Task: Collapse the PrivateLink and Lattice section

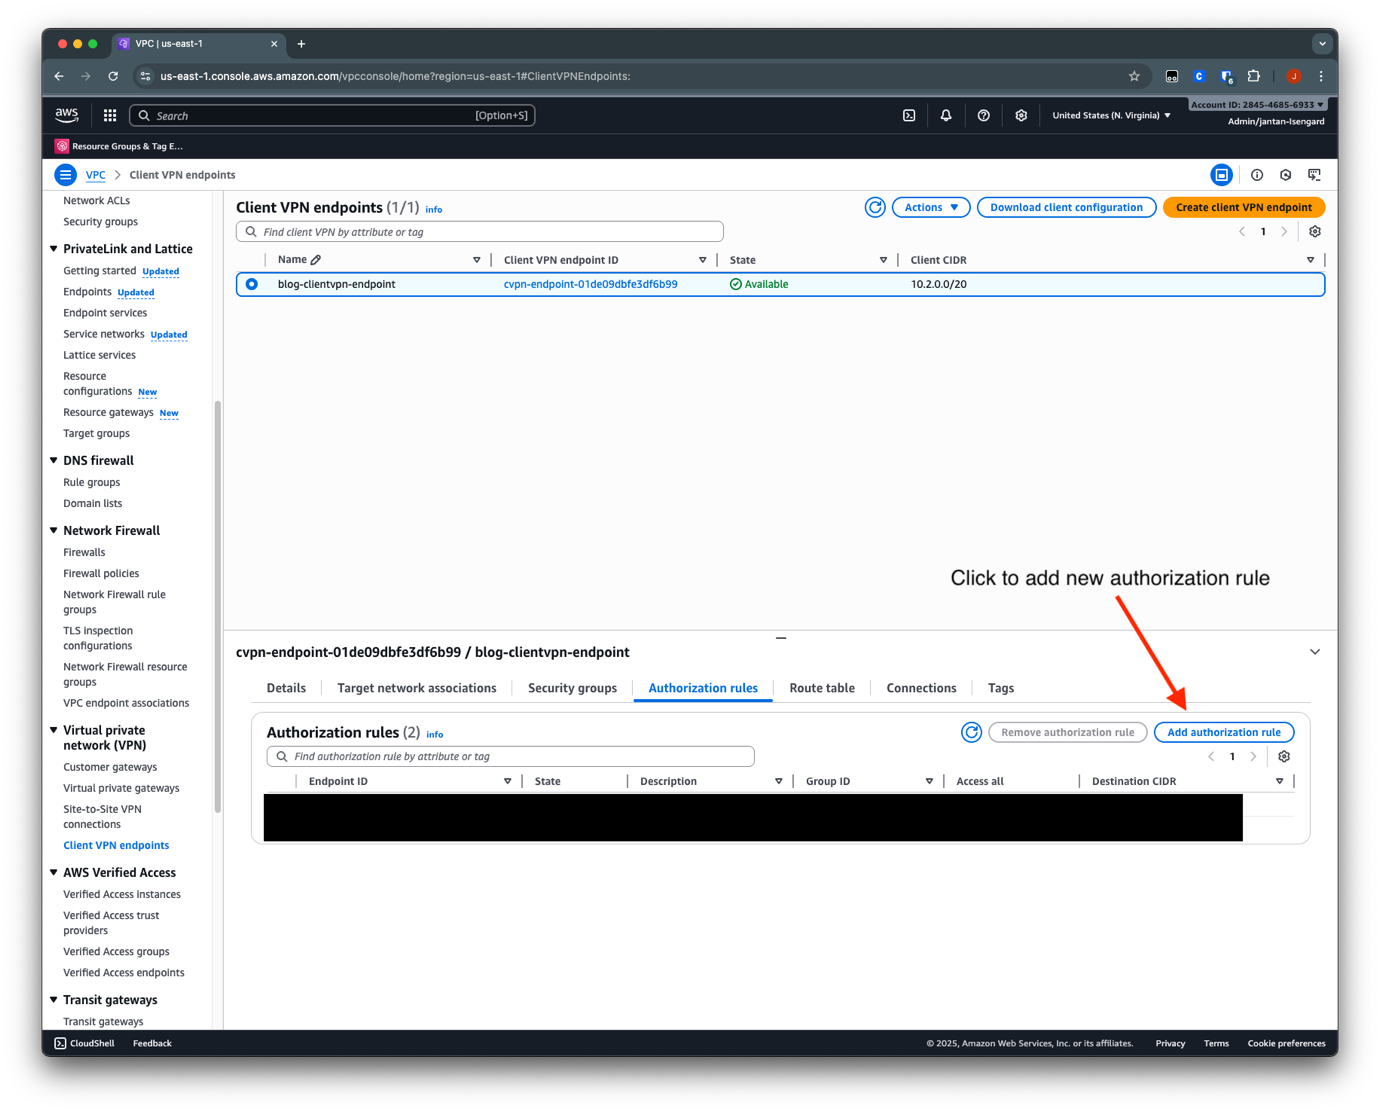Action: [x=54, y=249]
